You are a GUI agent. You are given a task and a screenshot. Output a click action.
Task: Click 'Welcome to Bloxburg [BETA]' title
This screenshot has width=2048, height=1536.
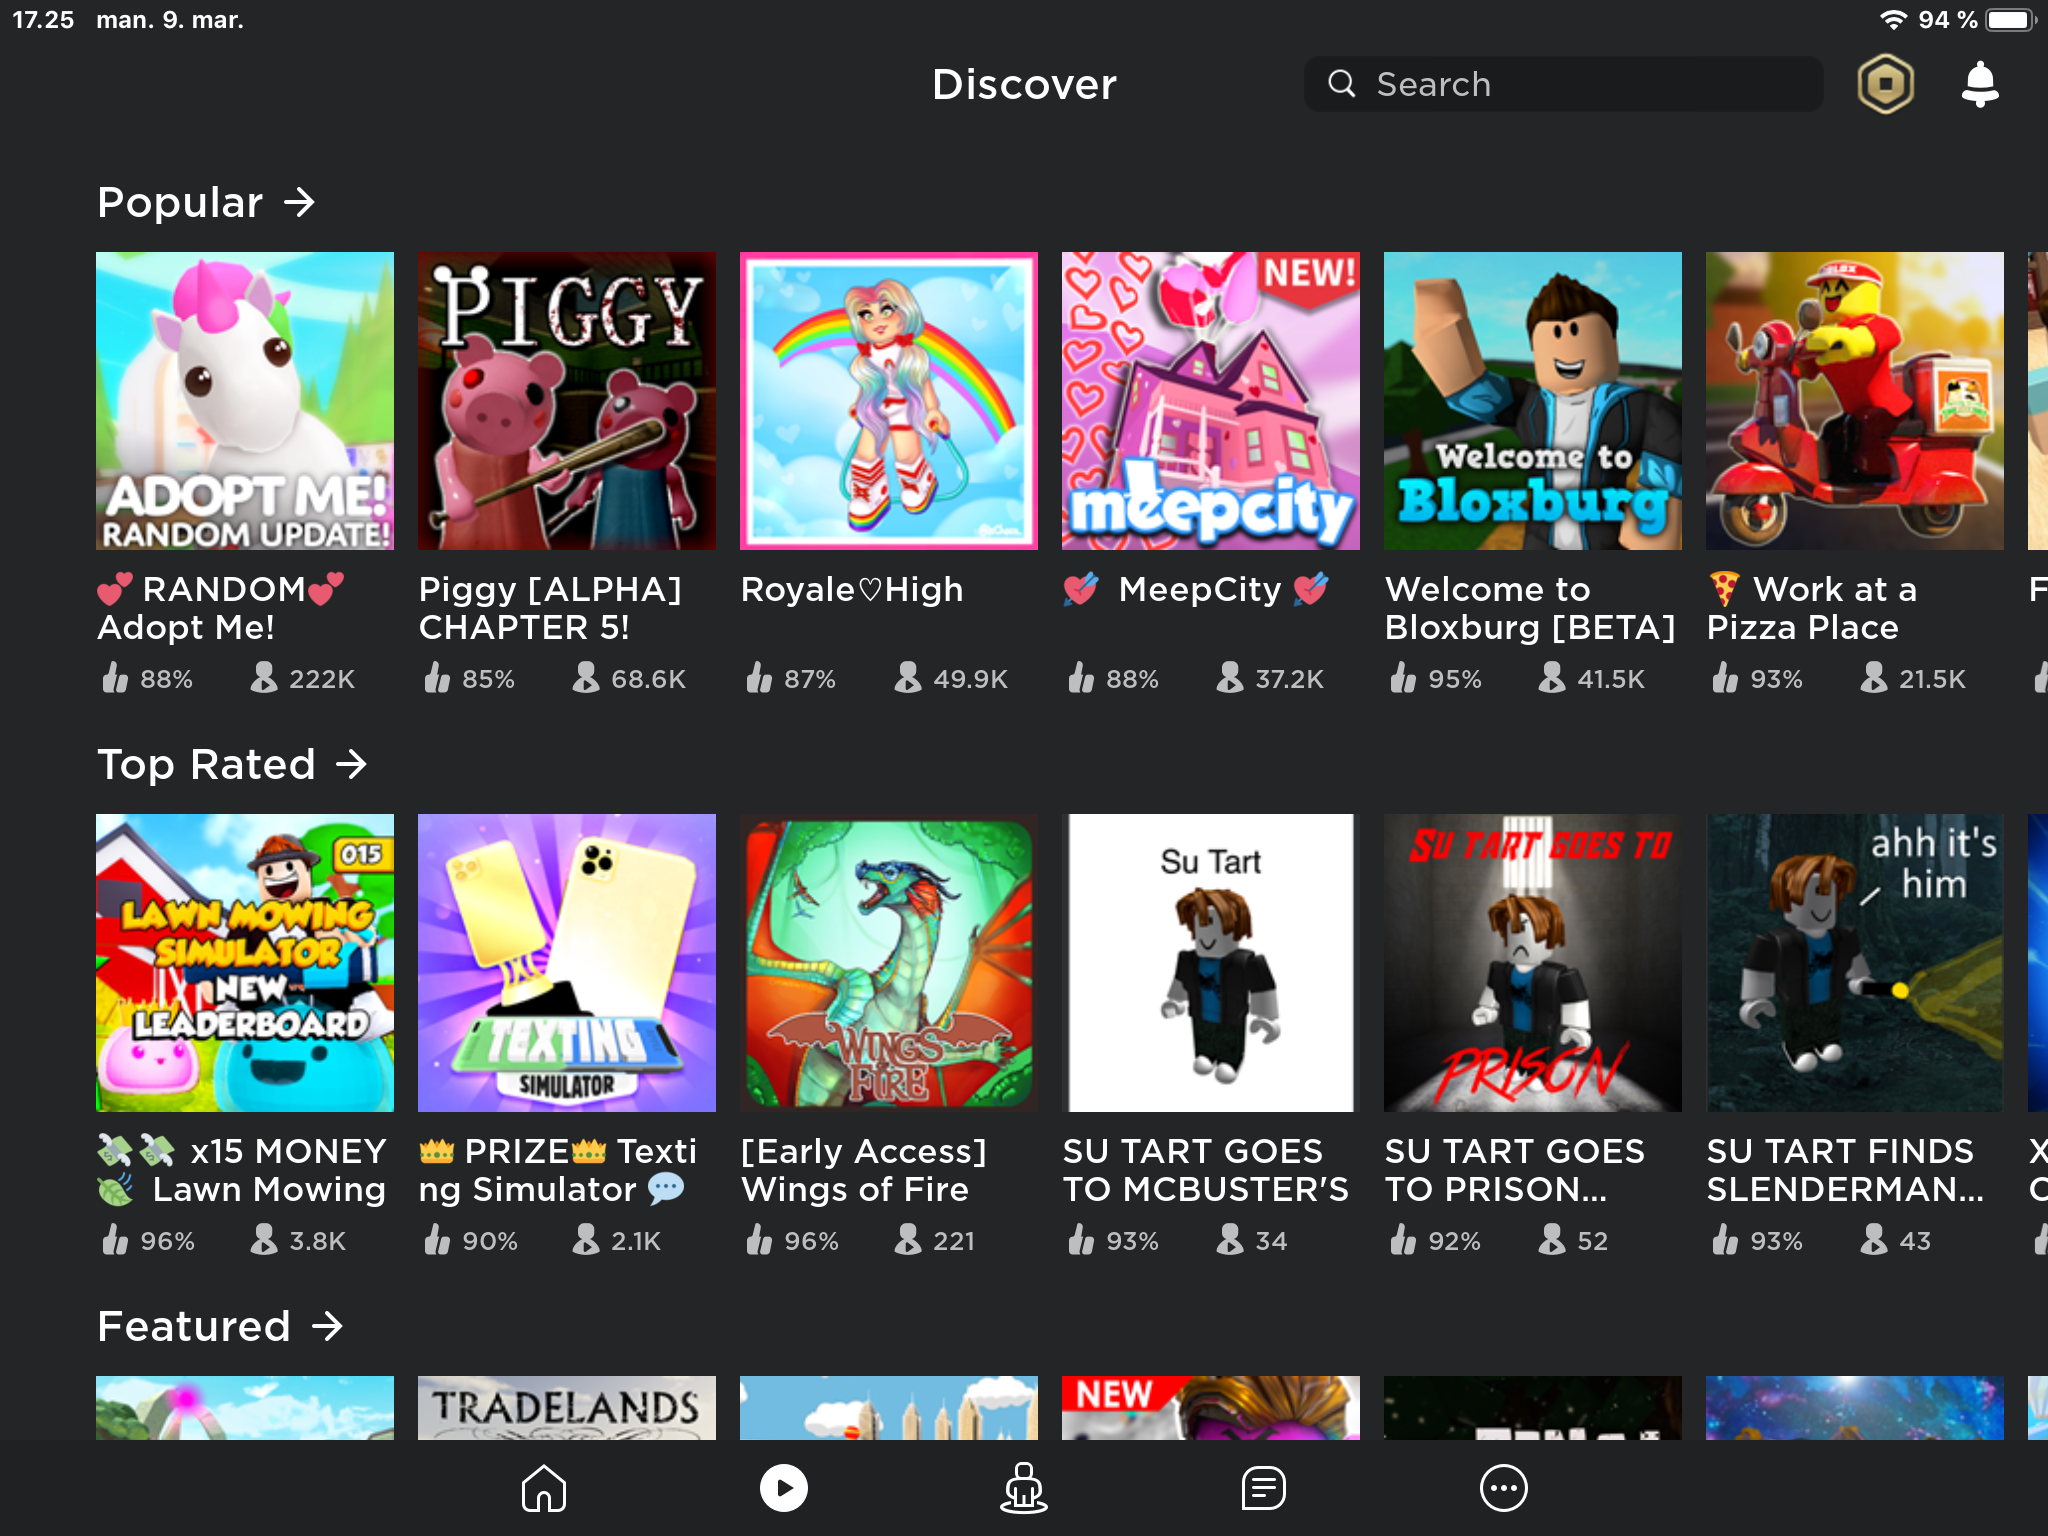point(1530,608)
